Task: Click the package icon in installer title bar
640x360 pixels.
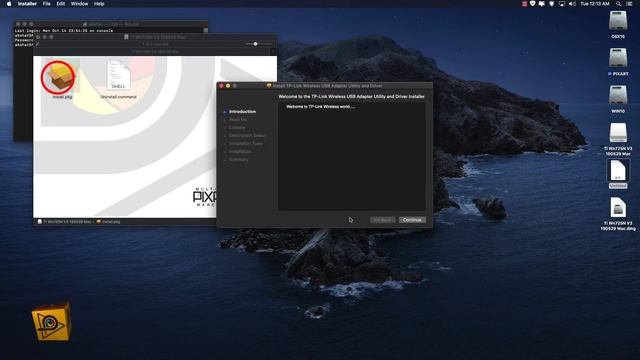Action: (269, 86)
